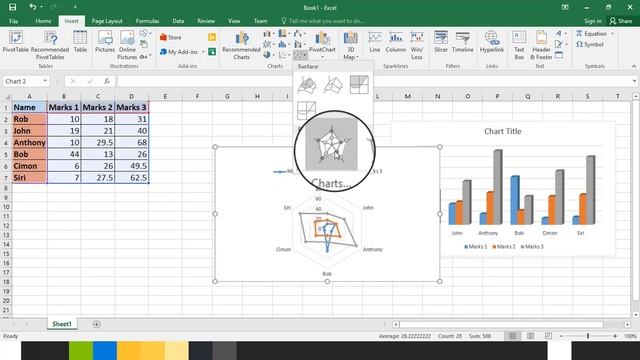Collapse the ribbon

633,66
